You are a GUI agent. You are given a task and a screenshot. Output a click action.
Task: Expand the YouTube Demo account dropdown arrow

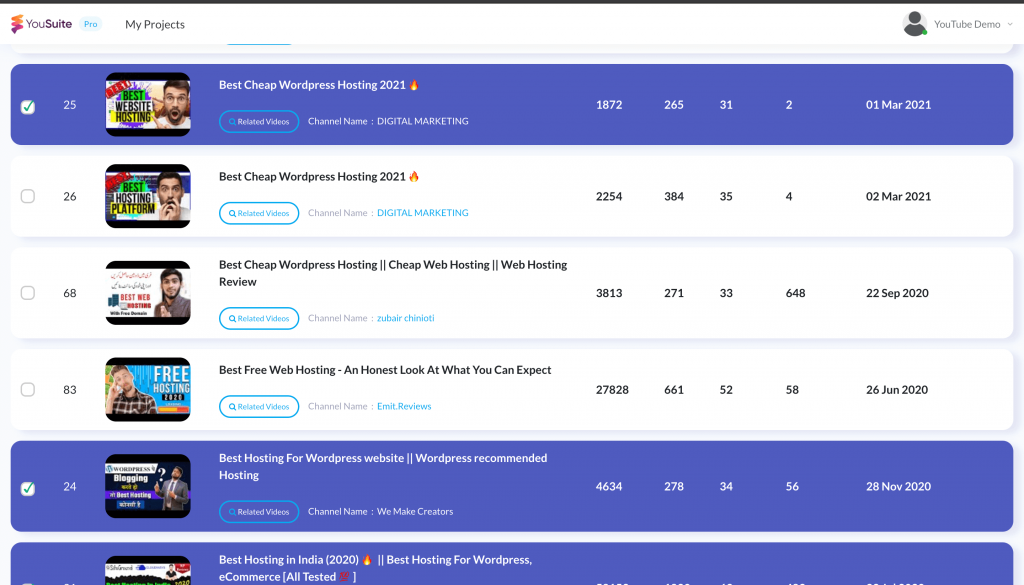tap(1009, 25)
